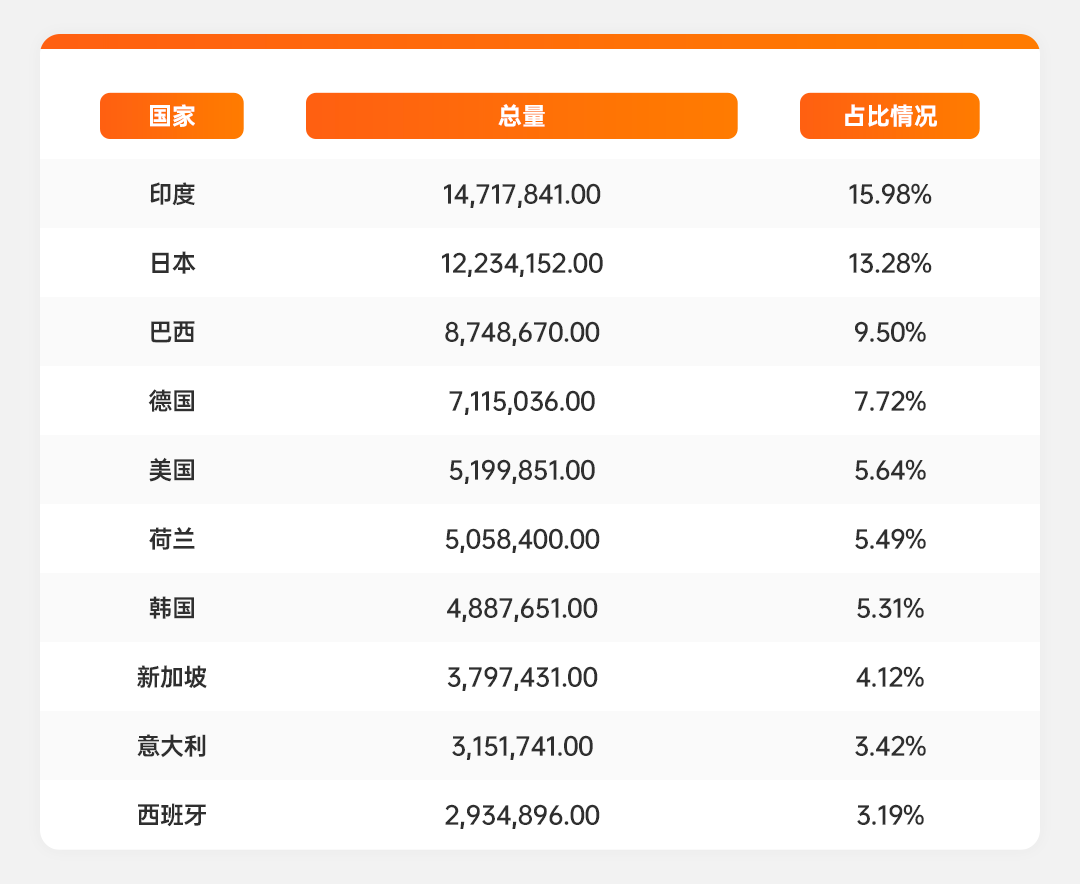The height and width of the screenshot is (884, 1080).
Task: Select the 美国 country cell
Action: coord(172,470)
